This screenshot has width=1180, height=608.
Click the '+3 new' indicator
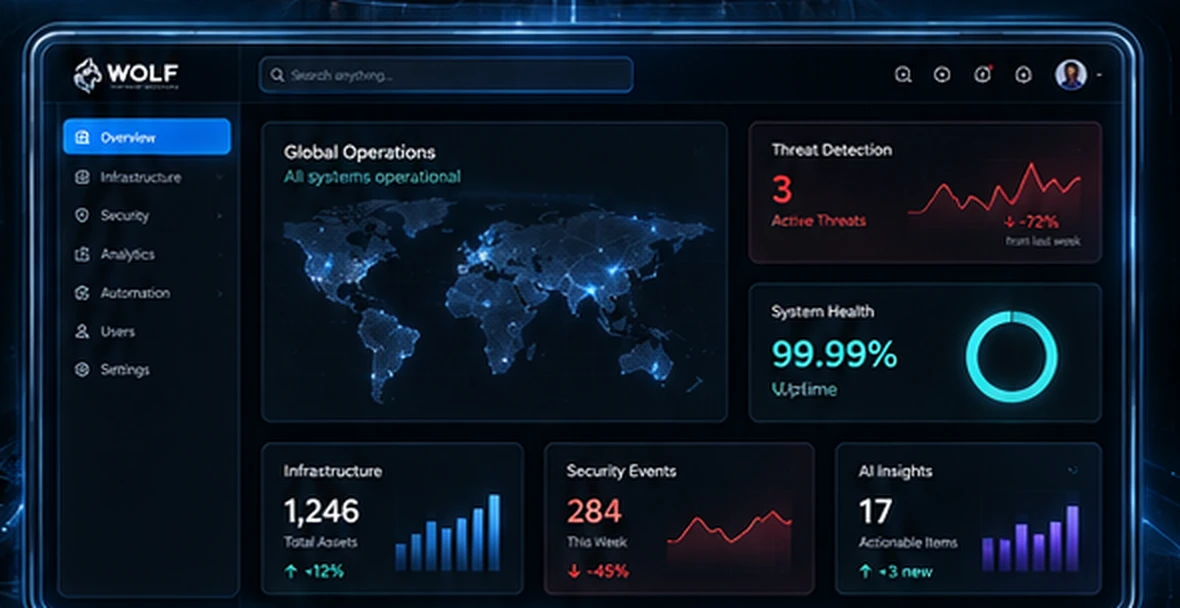coord(895,571)
